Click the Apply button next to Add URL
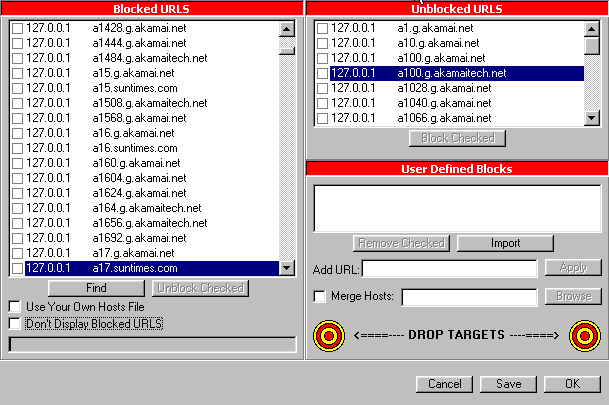This screenshot has width=609, height=405. (573, 268)
